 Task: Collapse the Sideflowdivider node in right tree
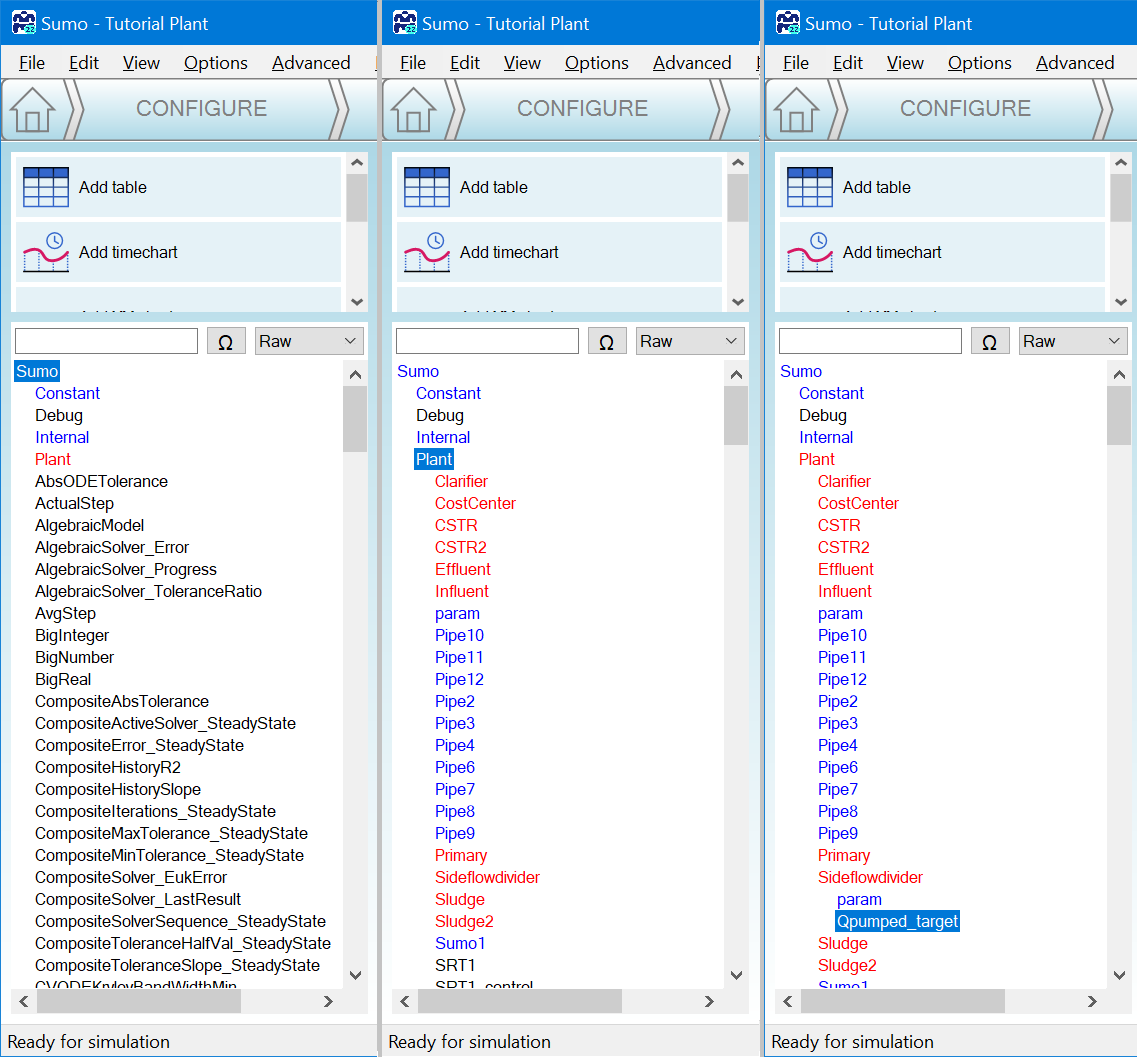tap(870, 877)
